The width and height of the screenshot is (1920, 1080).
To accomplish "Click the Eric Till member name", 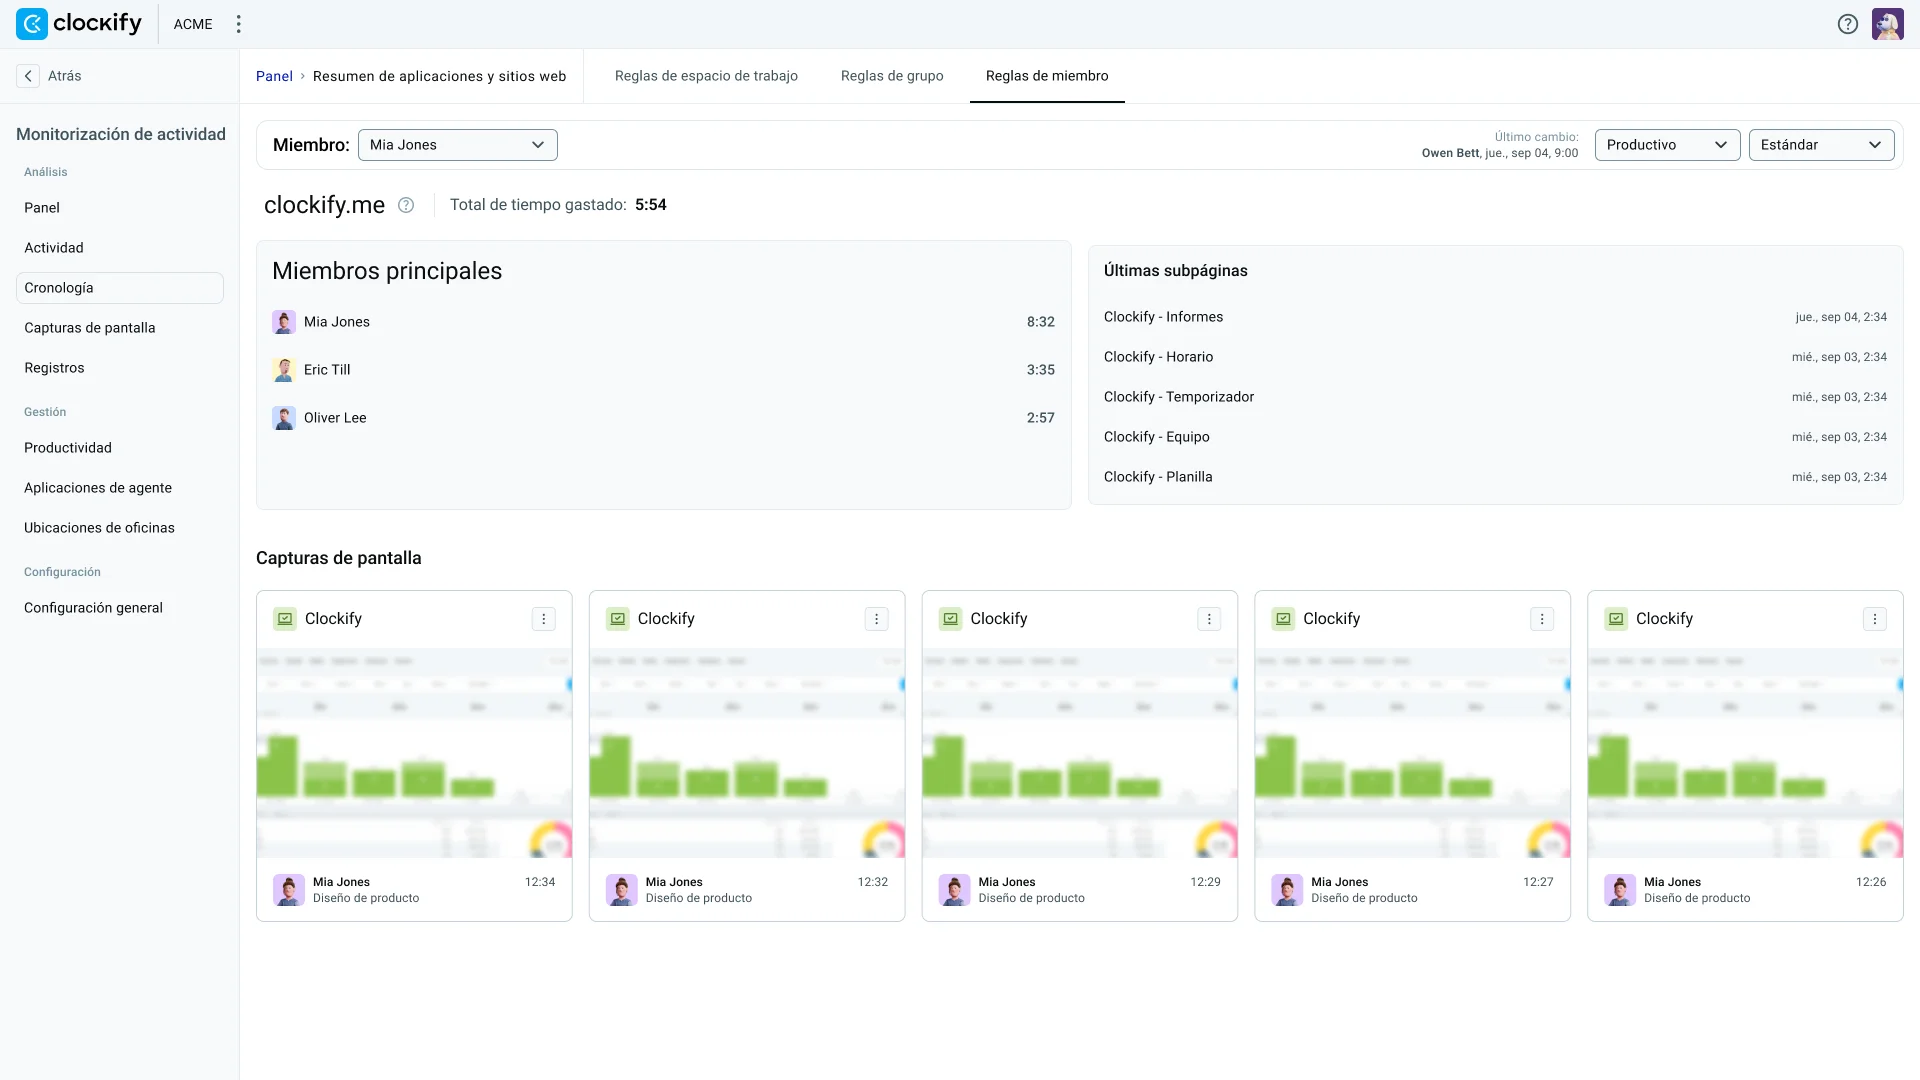I will [327, 370].
